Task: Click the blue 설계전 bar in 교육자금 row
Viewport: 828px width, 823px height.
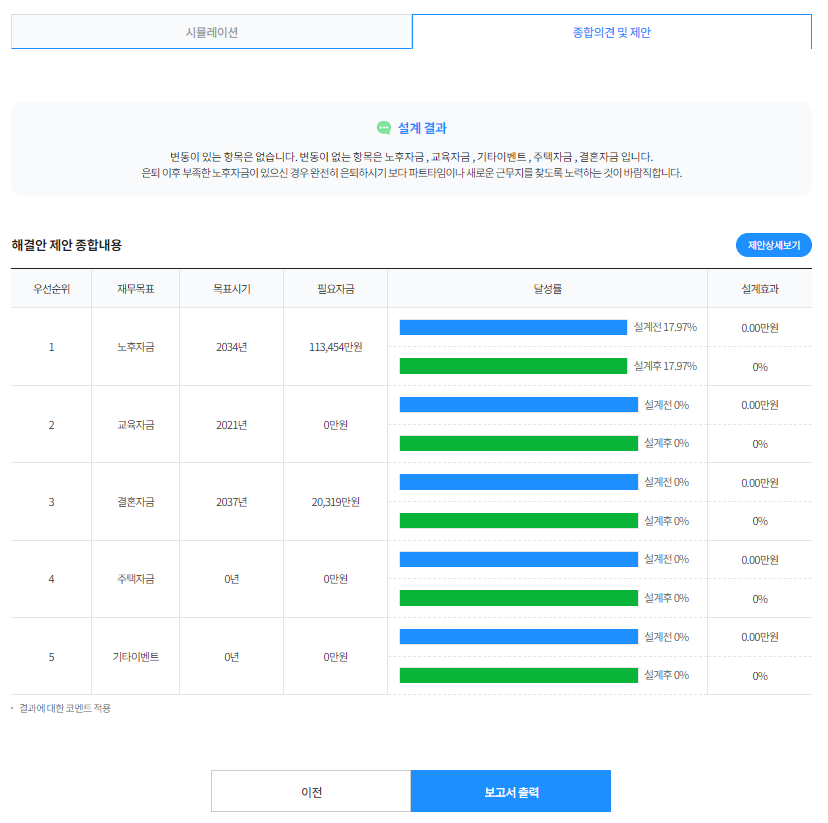Action: point(519,405)
